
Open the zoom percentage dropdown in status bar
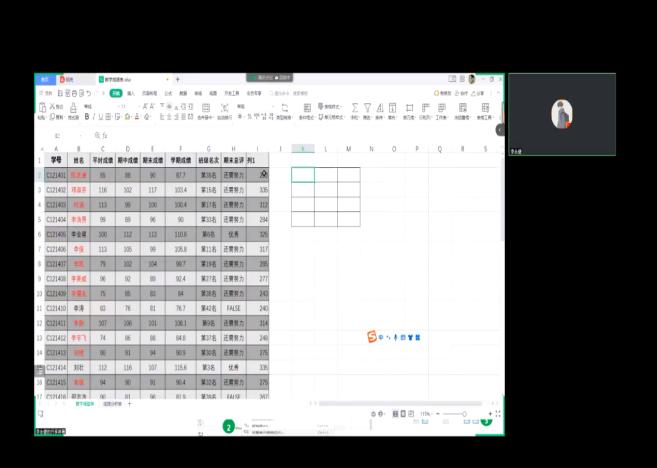[427, 413]
